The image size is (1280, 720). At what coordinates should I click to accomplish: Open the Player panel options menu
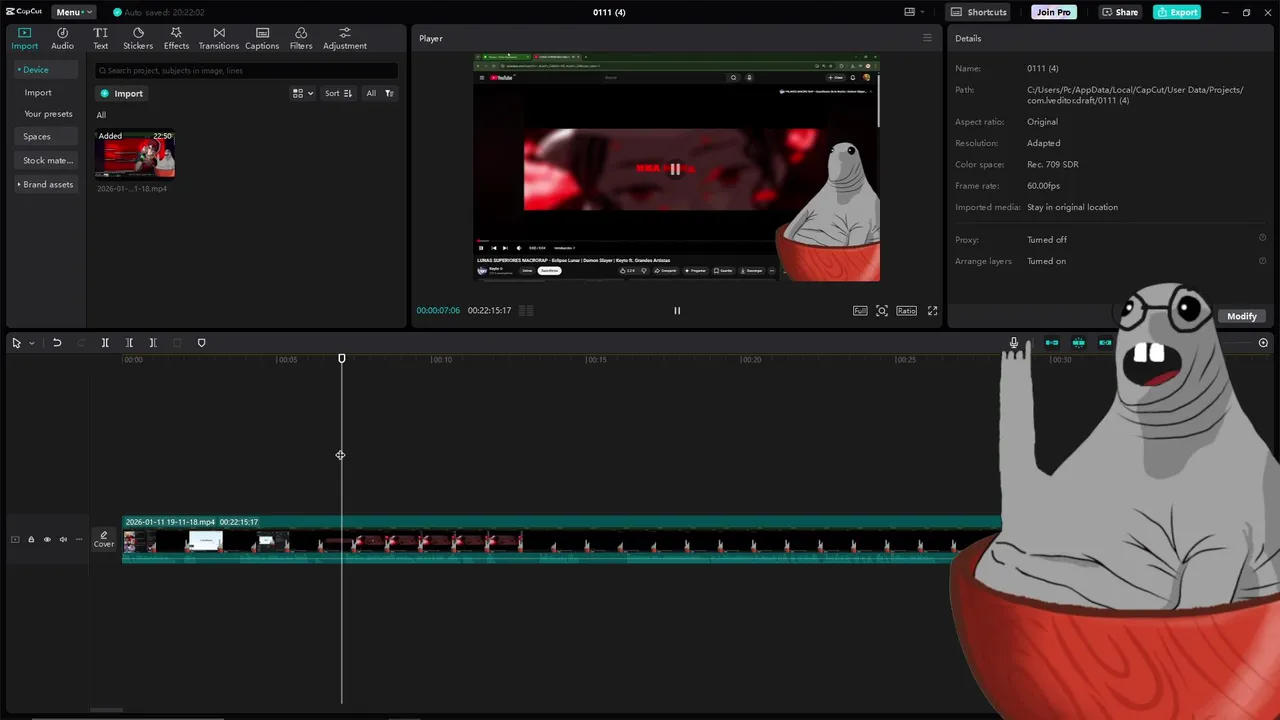927,38
